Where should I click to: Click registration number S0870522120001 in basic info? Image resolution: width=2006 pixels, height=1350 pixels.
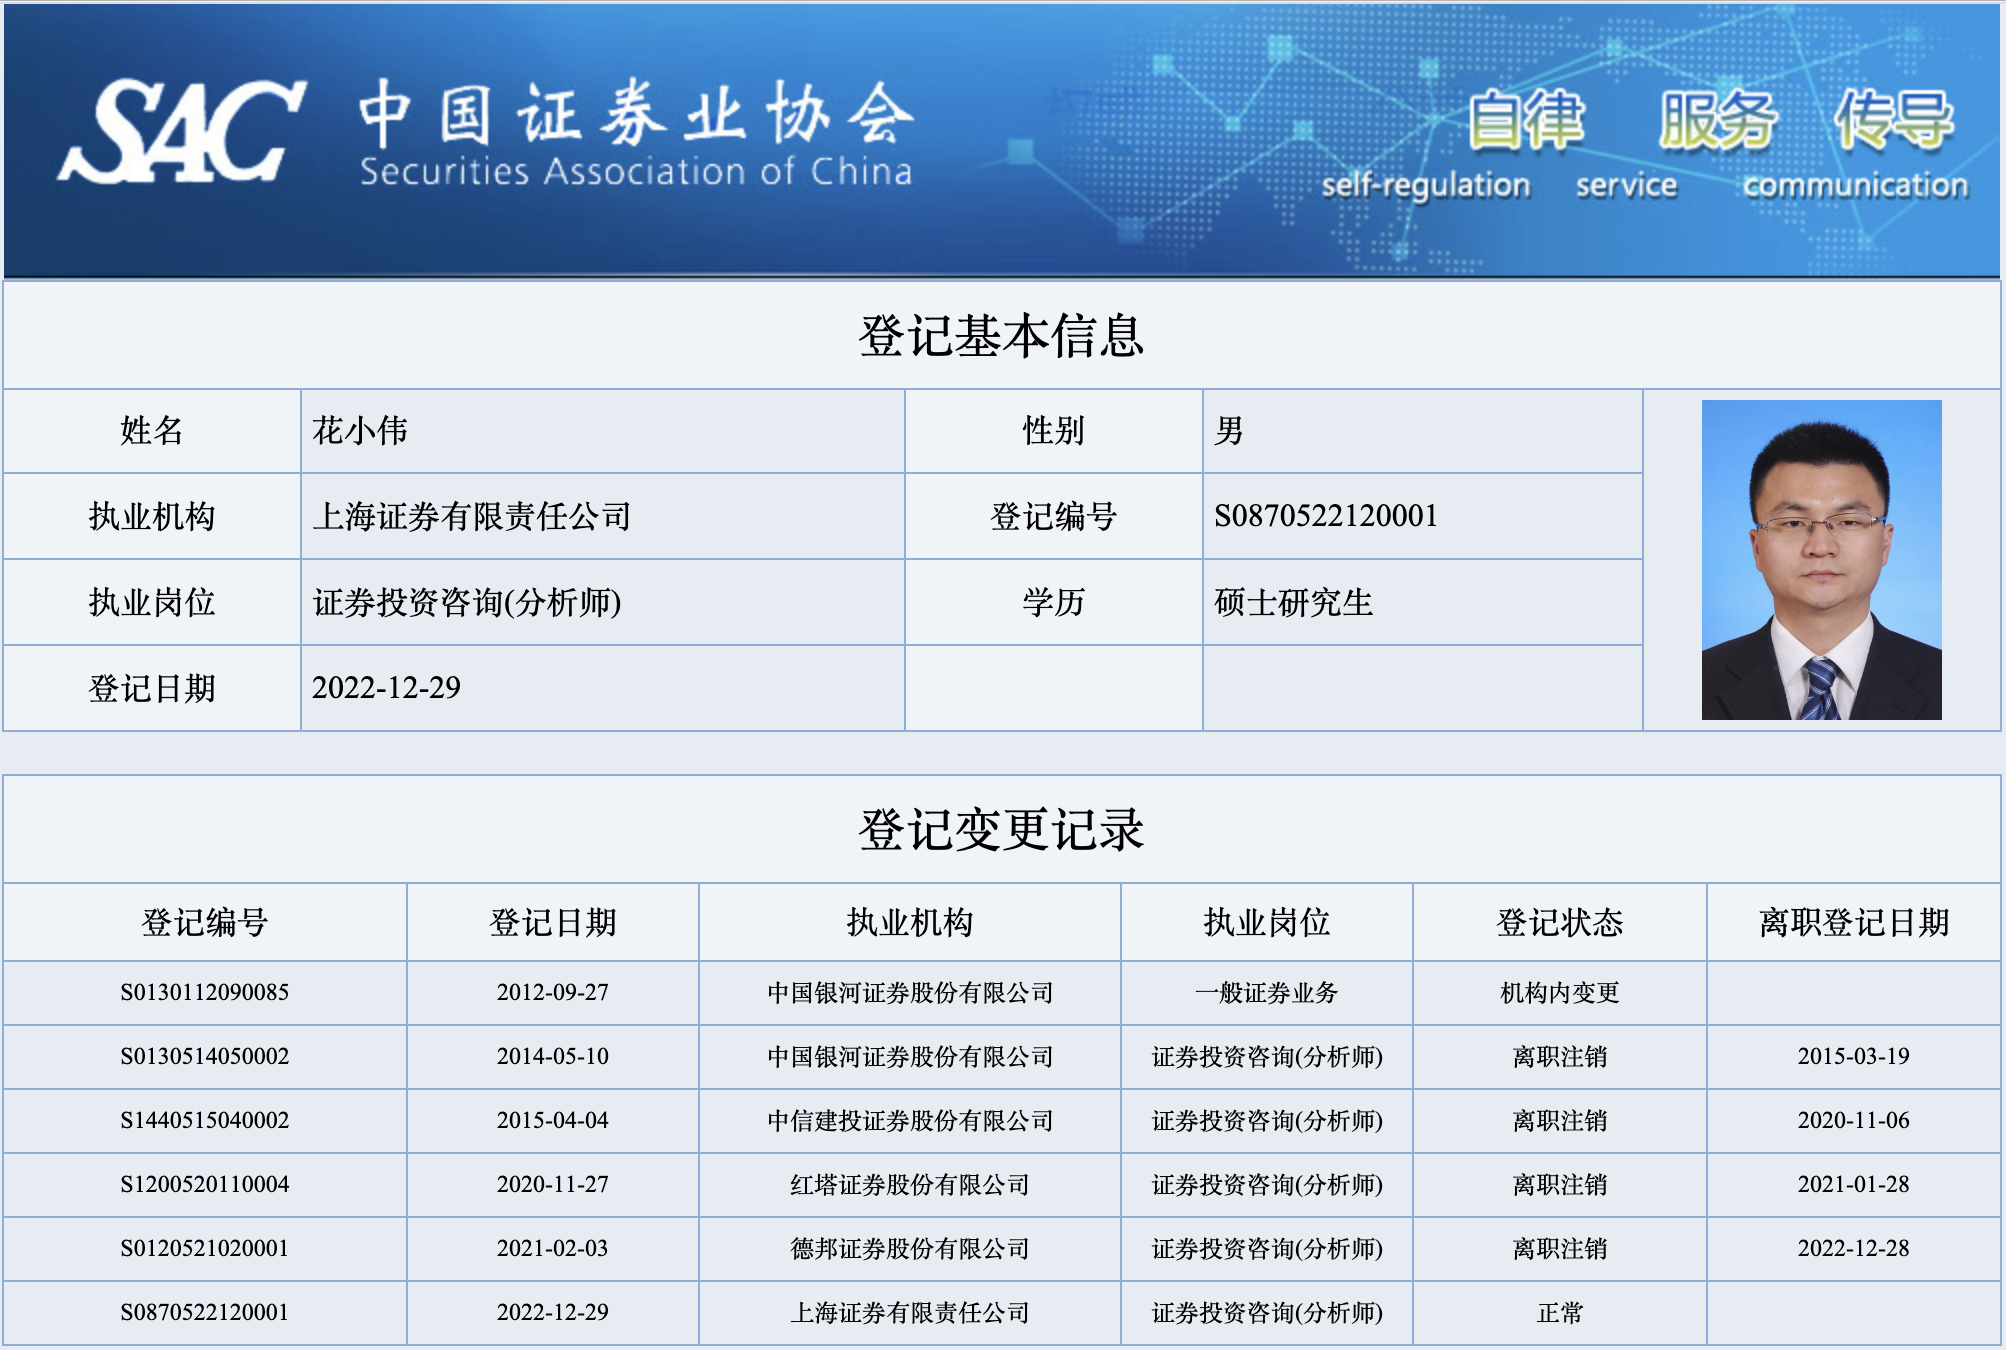pyautogui.click(x=1325, y=516)
